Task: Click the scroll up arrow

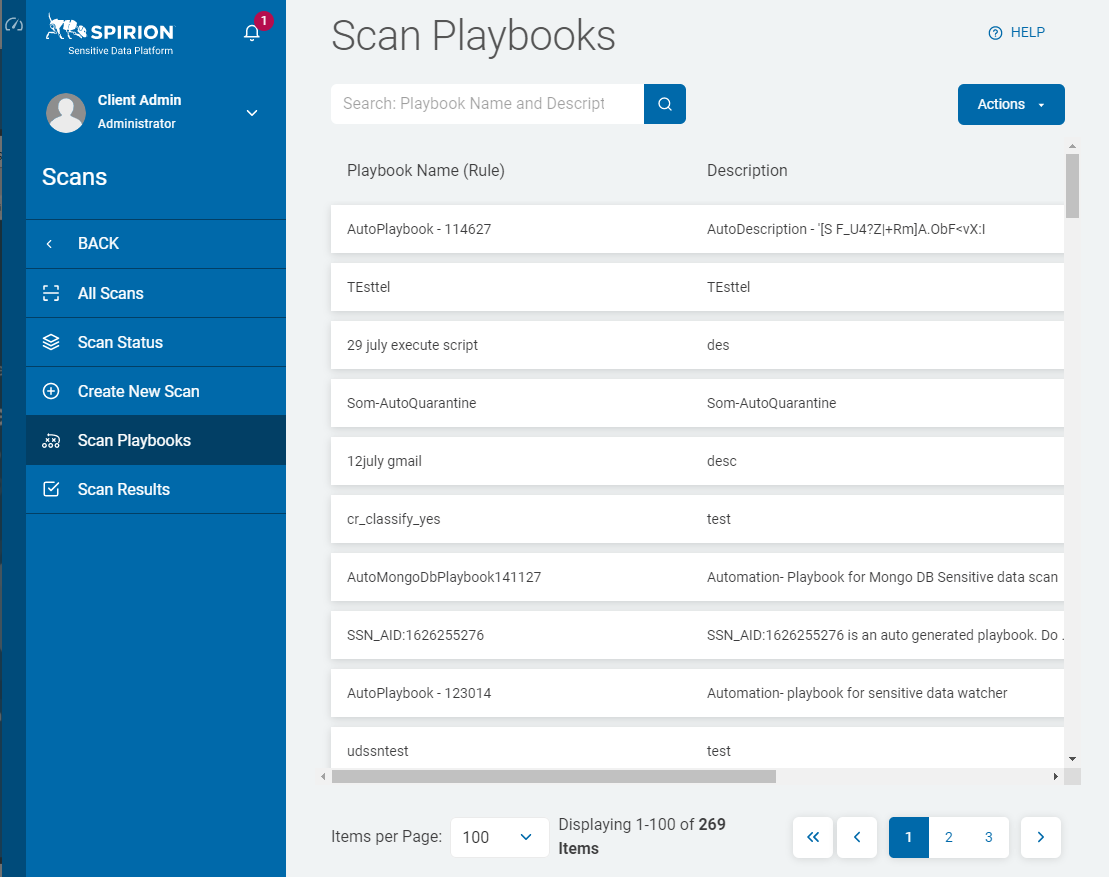Action: (x=1072, y=146)
